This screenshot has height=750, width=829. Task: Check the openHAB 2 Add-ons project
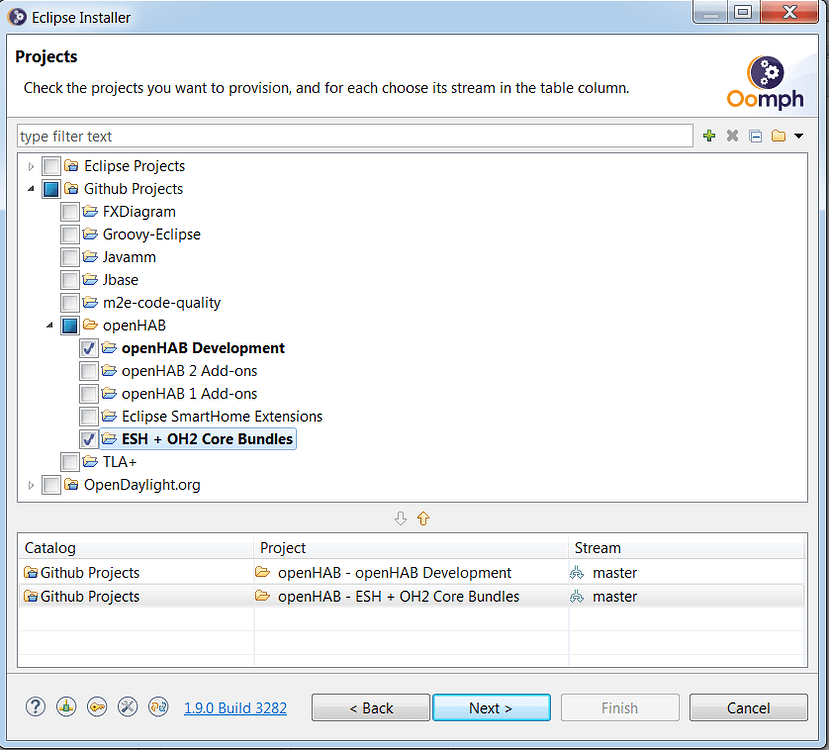tap(88, 370)
